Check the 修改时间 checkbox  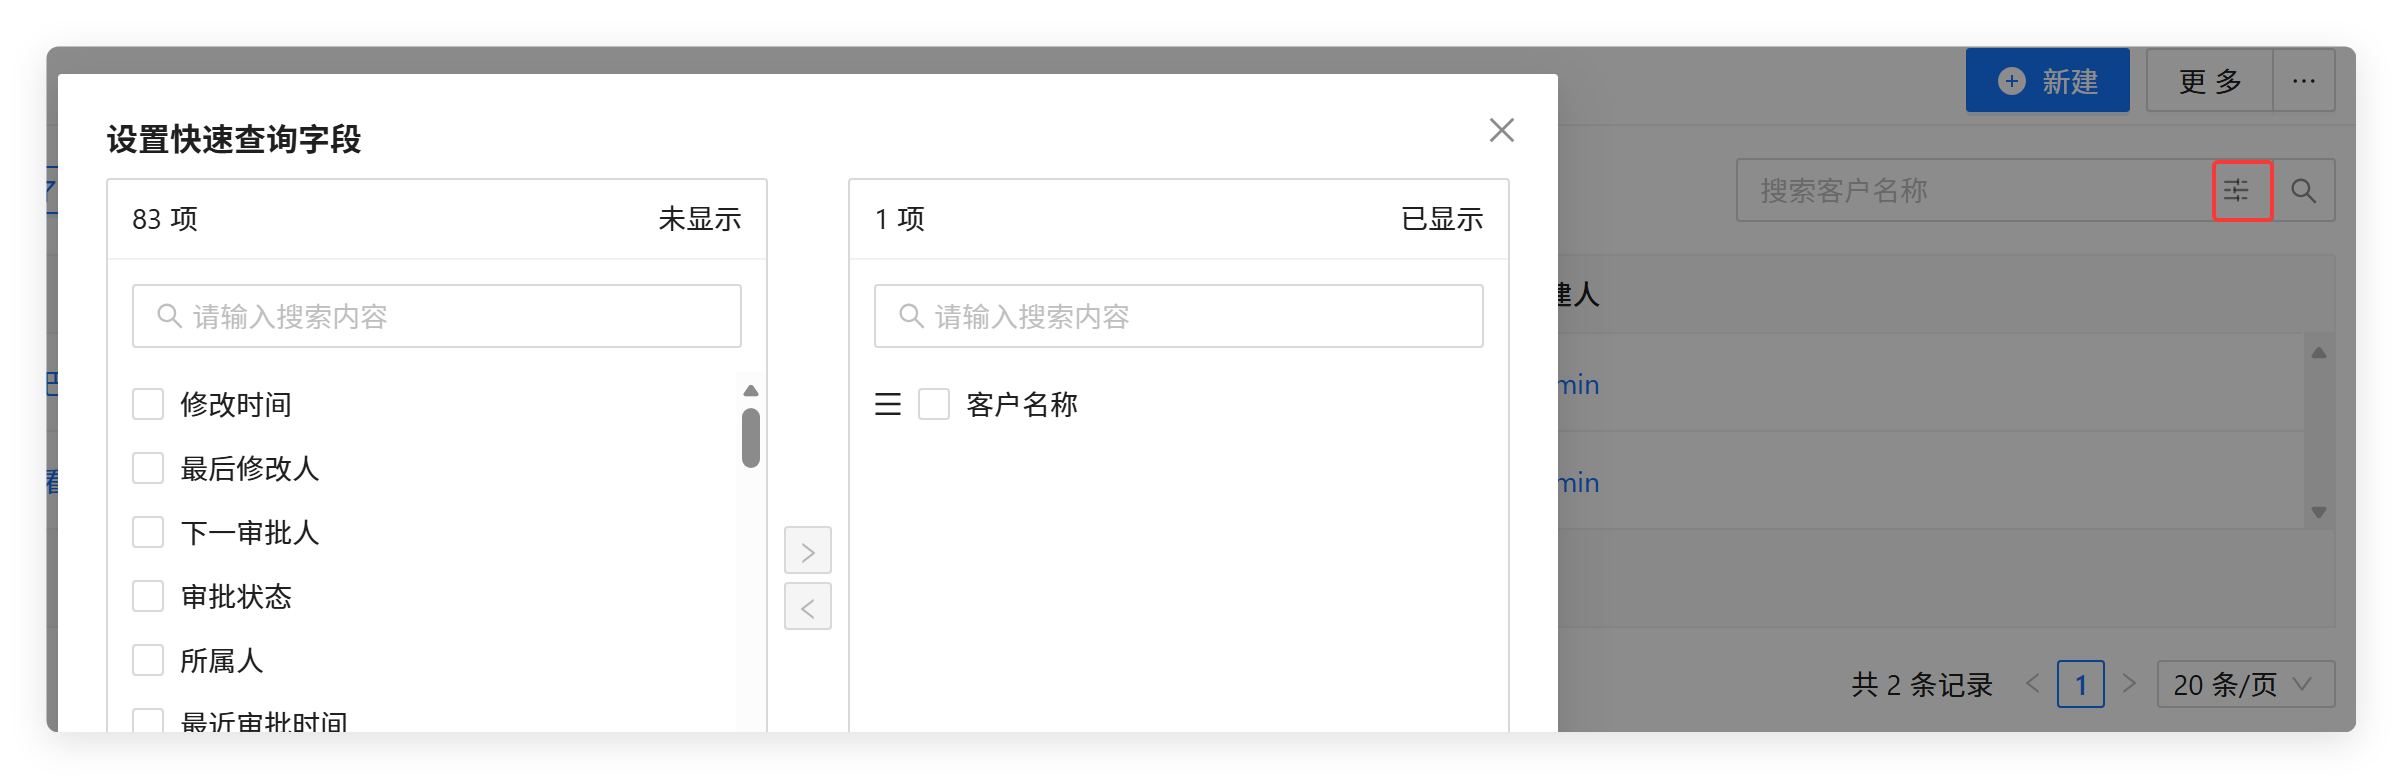click(x=148, y=404)
